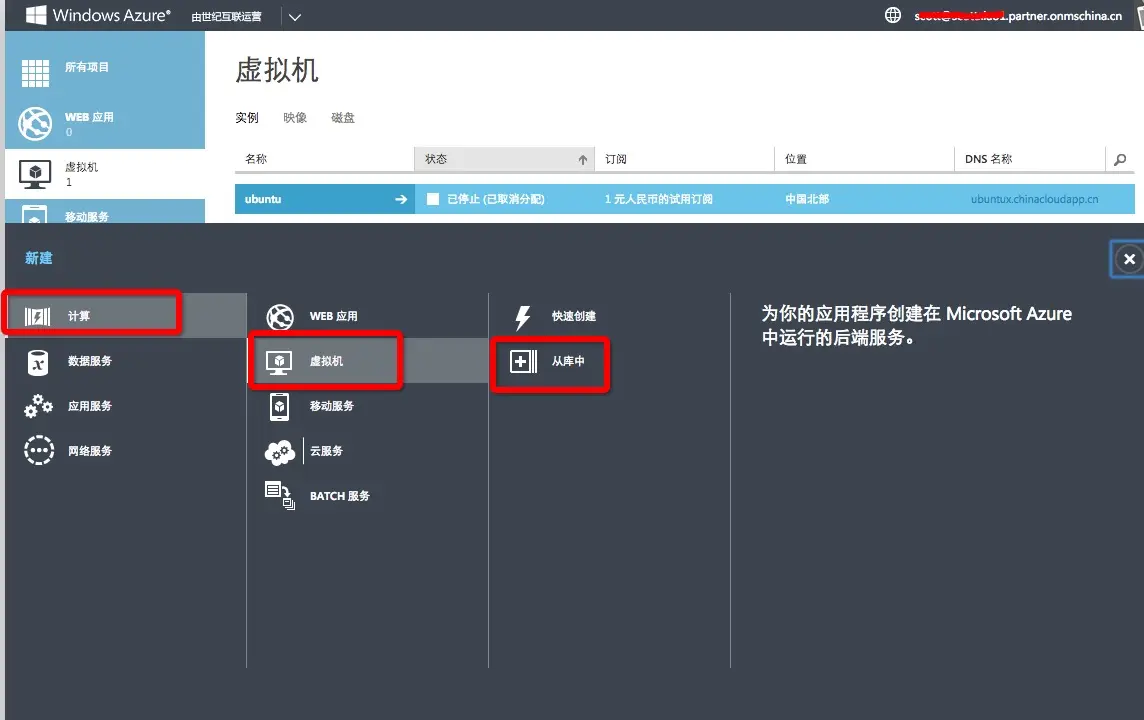Image resolution: width=1144 pixels, height=720 pixels.
Task: Select 所有项目 grid icon in sidebar
Action: 35,73
